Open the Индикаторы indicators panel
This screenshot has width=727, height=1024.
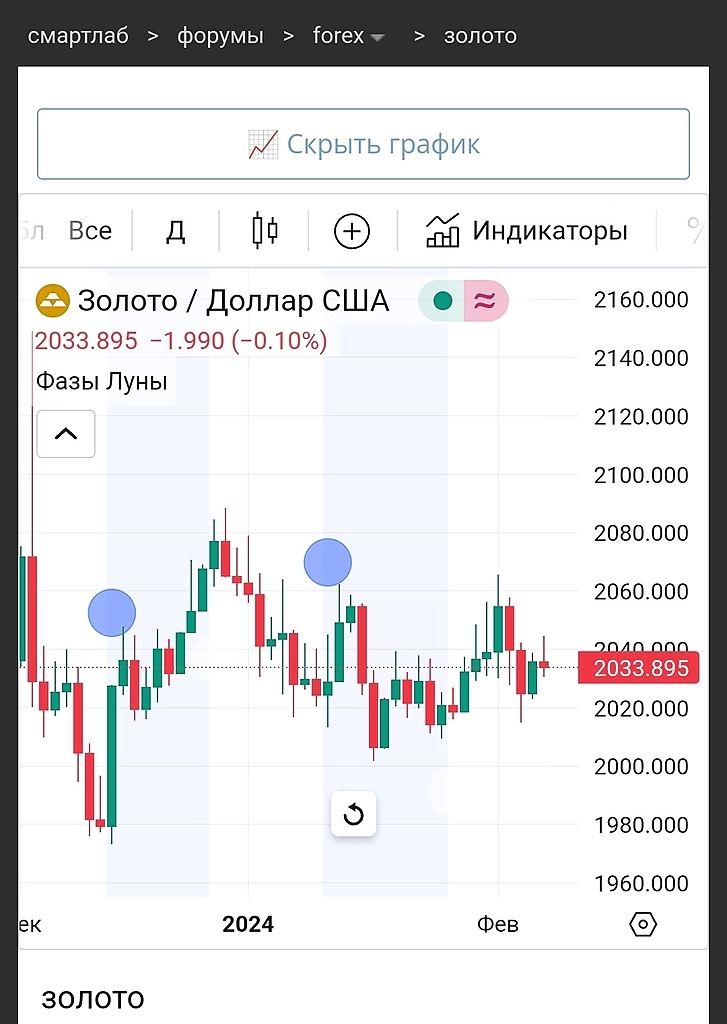[x=527, y=231]
